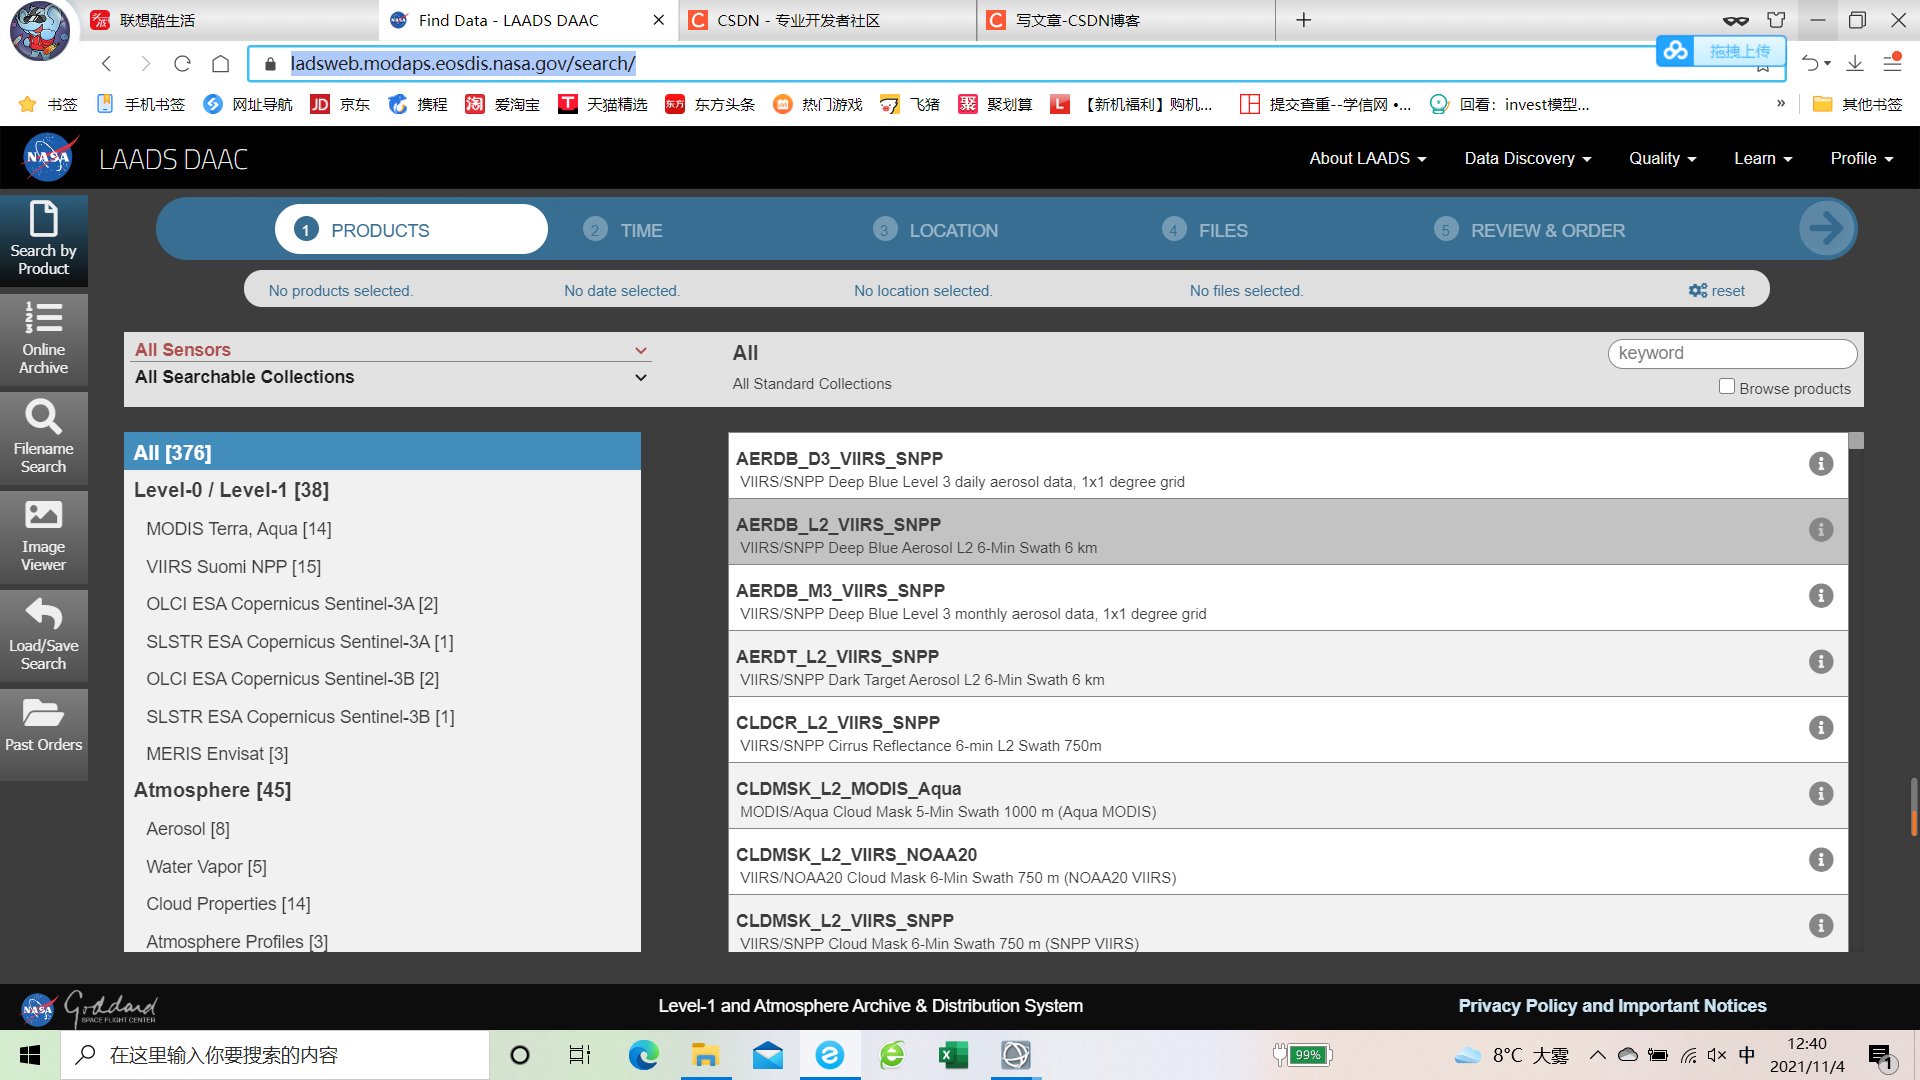Click the next arrow beside REVIEW & ORDER

point(1826,228)
